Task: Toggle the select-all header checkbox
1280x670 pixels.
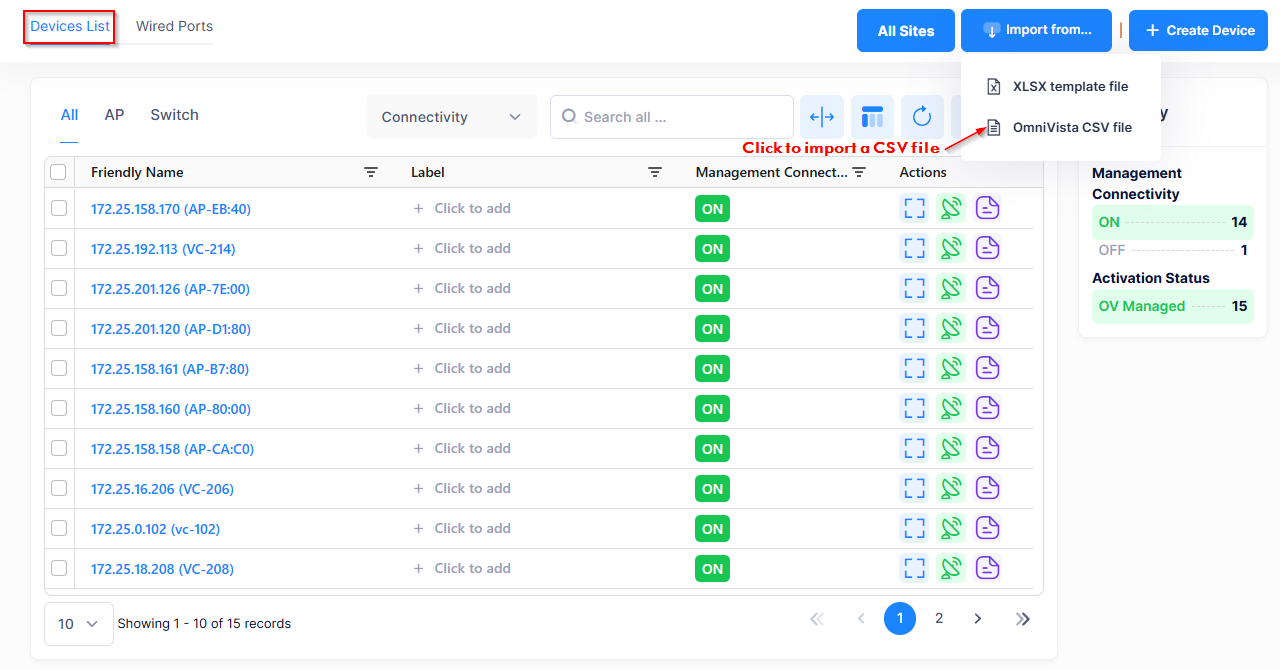Action: (58, 172)
